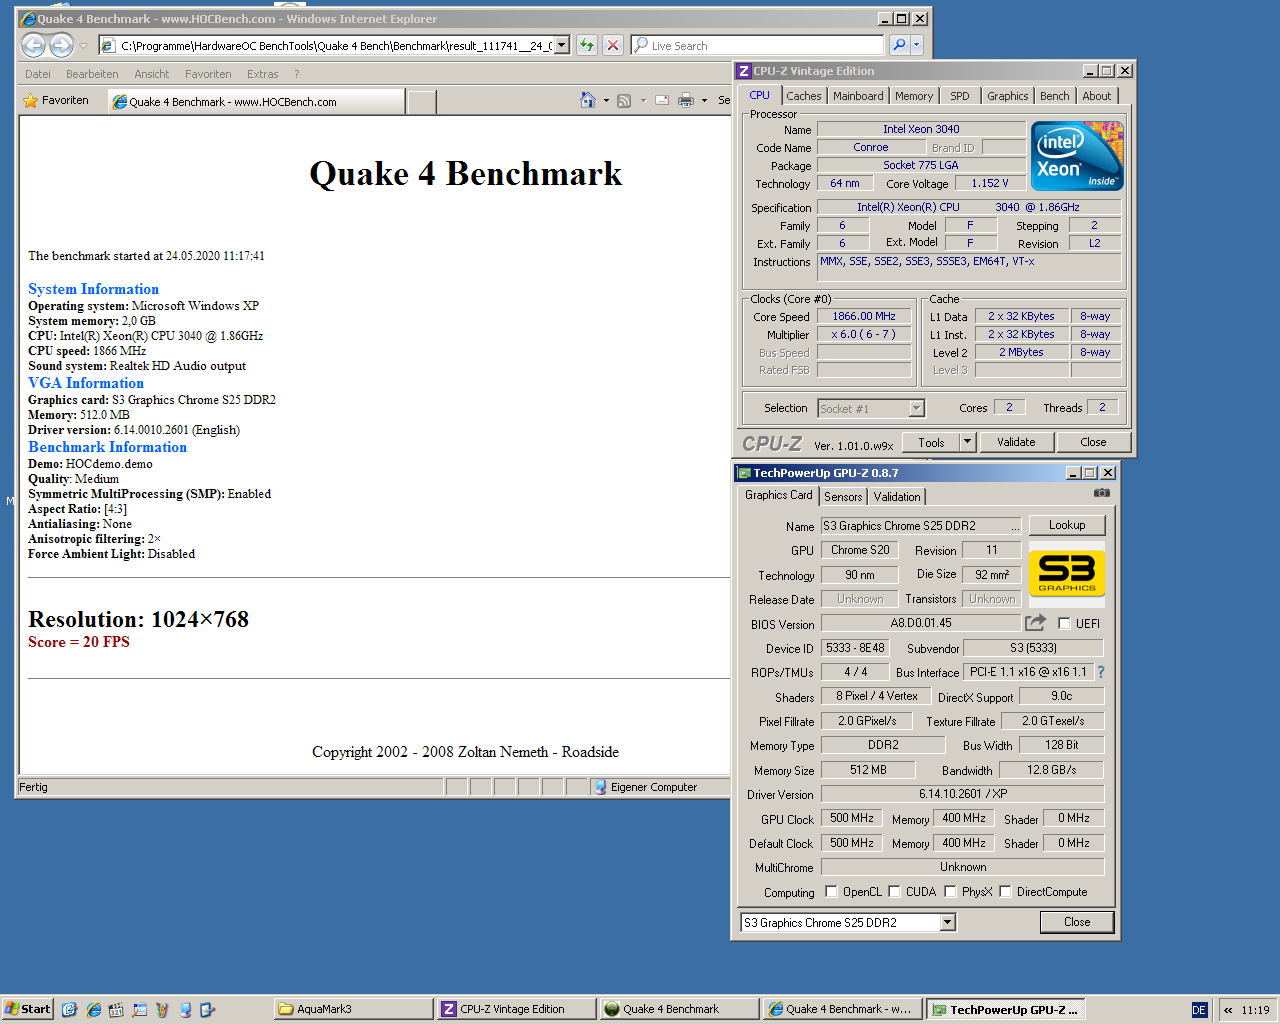
Task: Switch to the Memory tab in CPU-Z
Action: click(x=914, y=96)
